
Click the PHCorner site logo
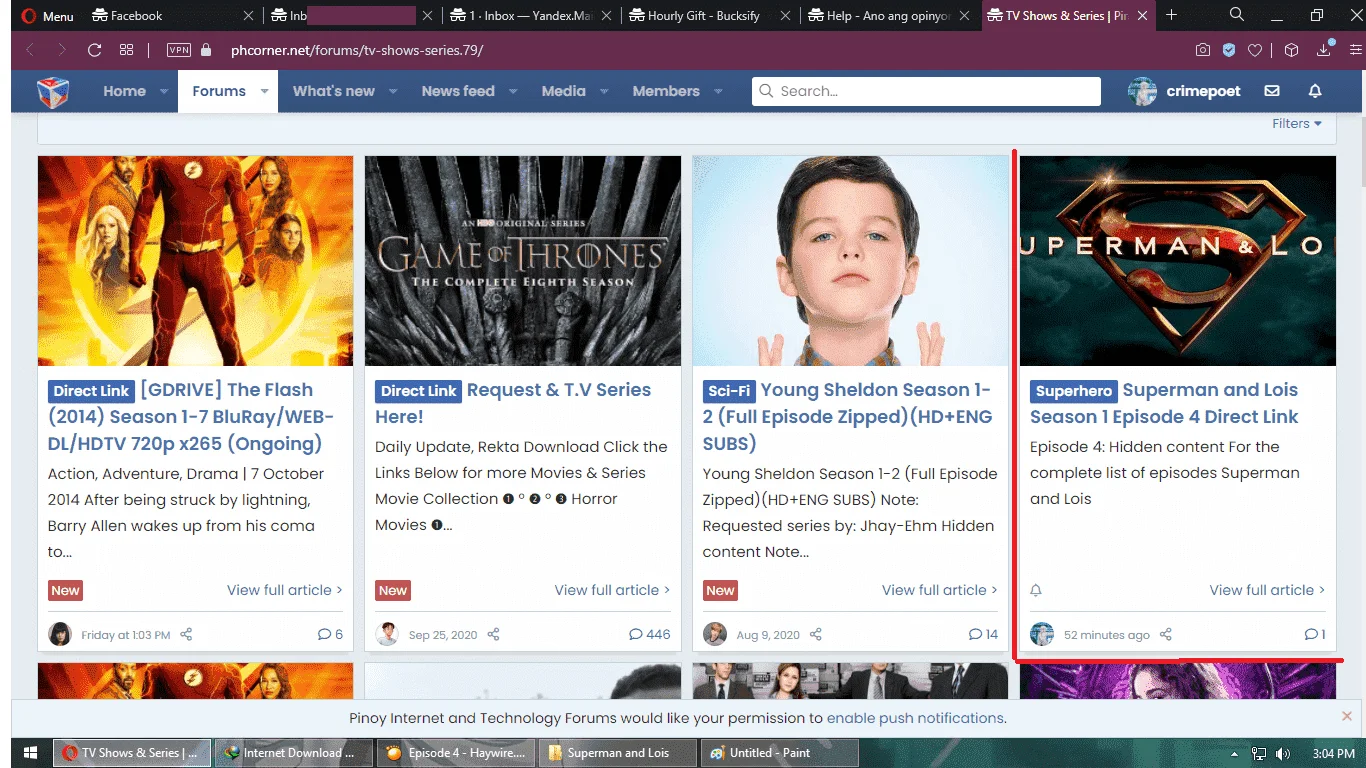pos(53,92)
